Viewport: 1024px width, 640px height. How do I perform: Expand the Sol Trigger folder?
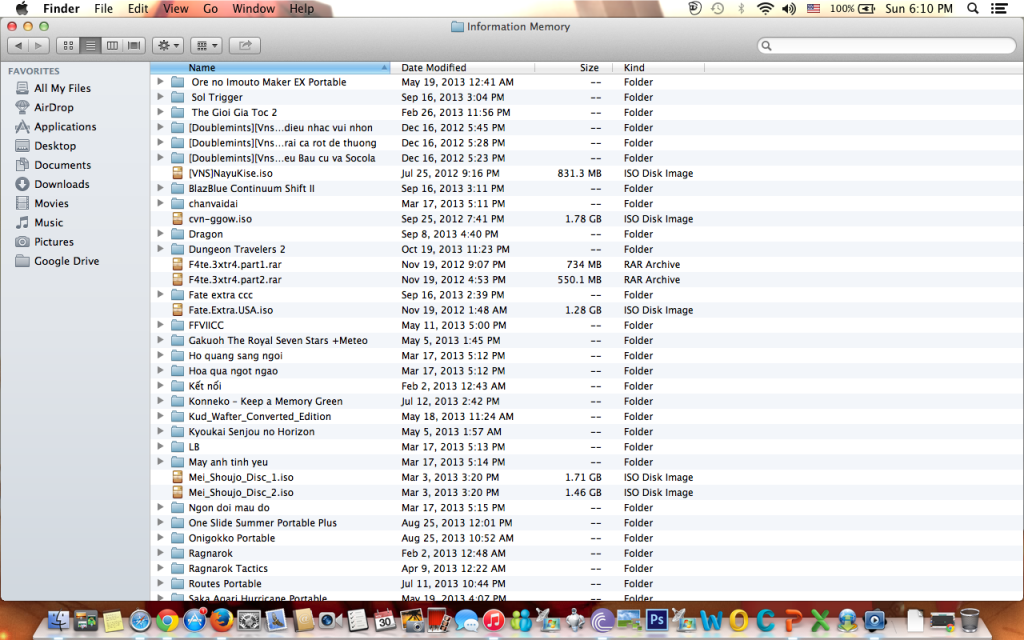pos(160,97)
